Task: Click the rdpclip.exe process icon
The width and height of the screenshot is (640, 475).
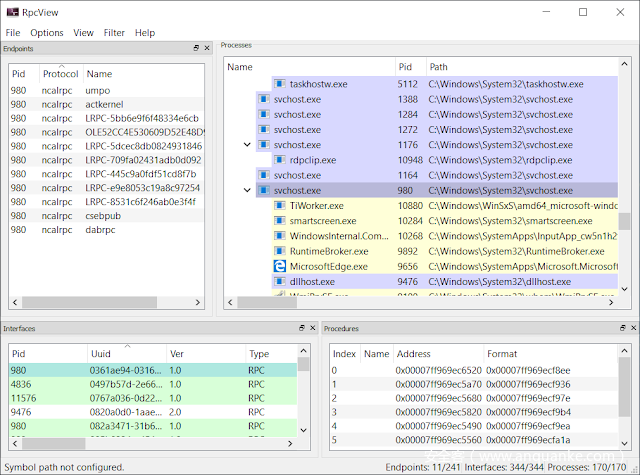Action: (280, 160)
